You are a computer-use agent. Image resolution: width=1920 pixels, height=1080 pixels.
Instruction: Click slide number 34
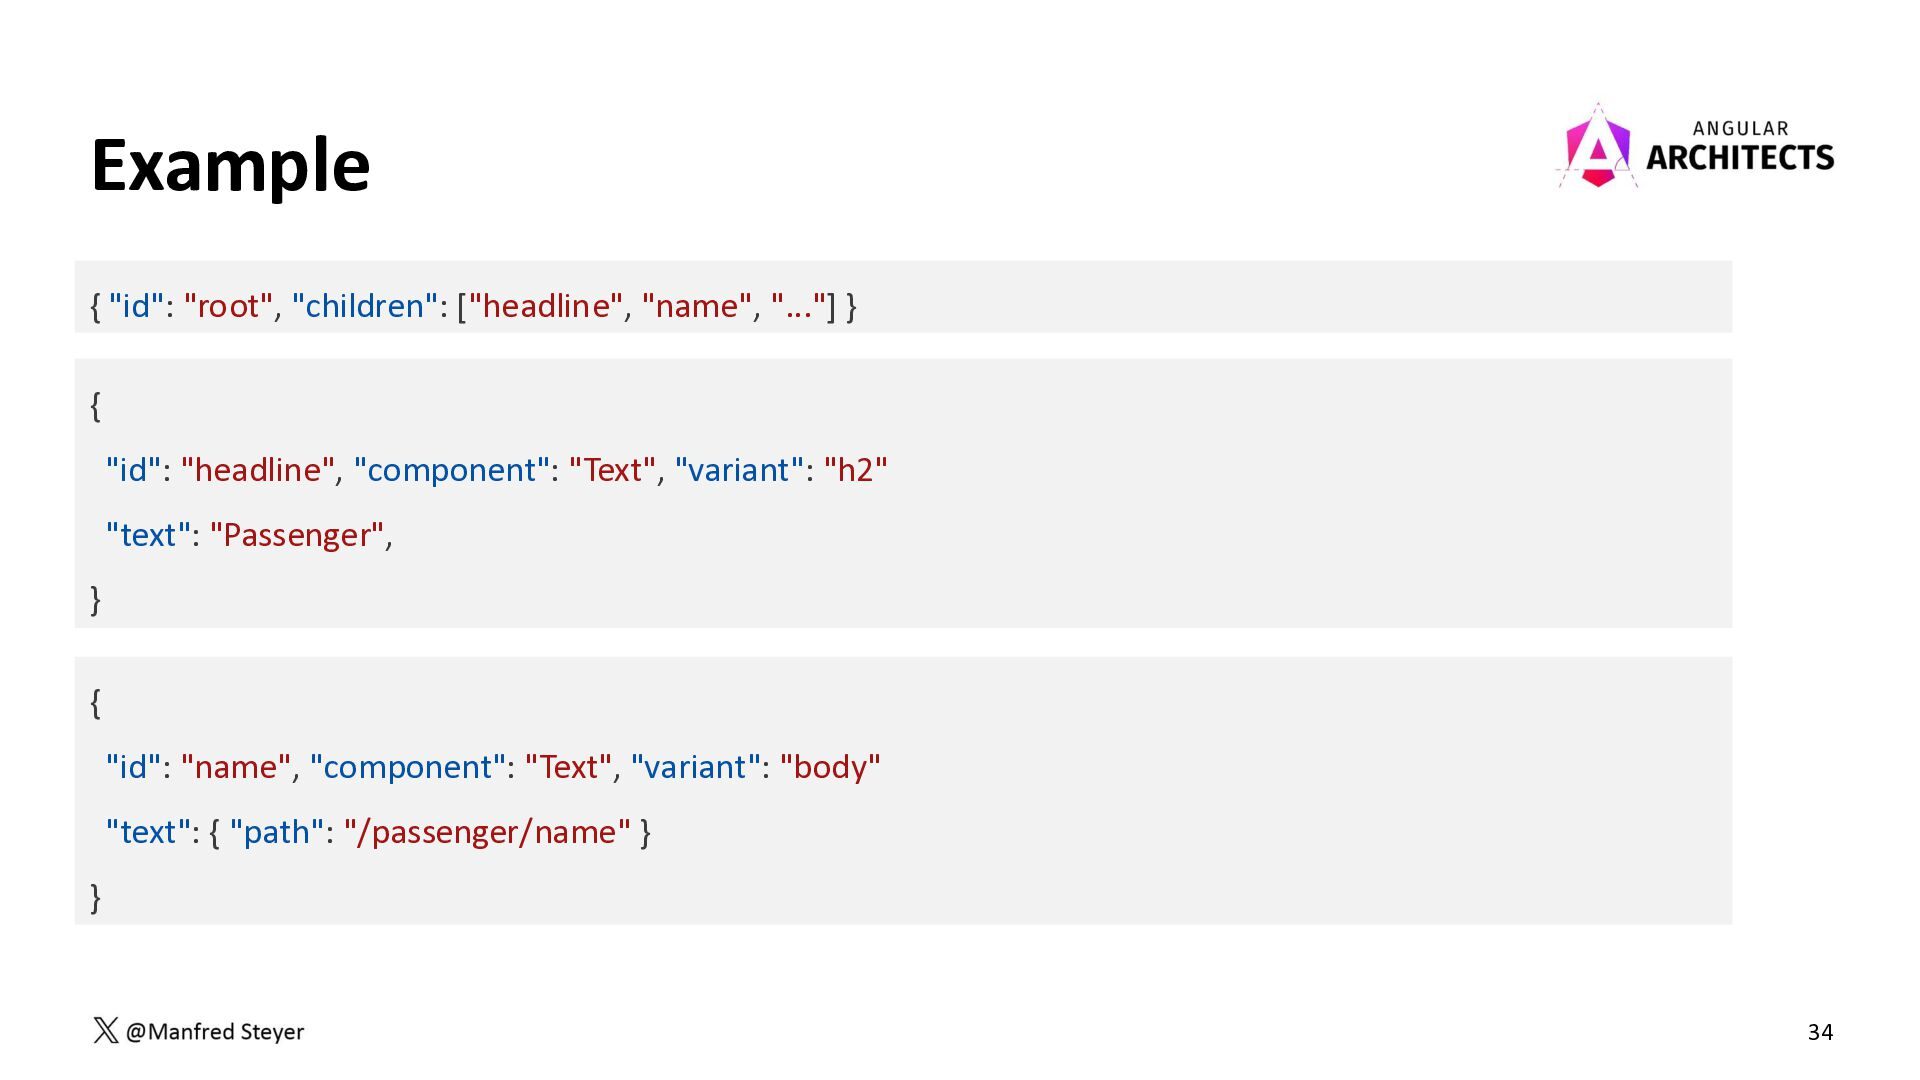click(x=1820, y=1032)
